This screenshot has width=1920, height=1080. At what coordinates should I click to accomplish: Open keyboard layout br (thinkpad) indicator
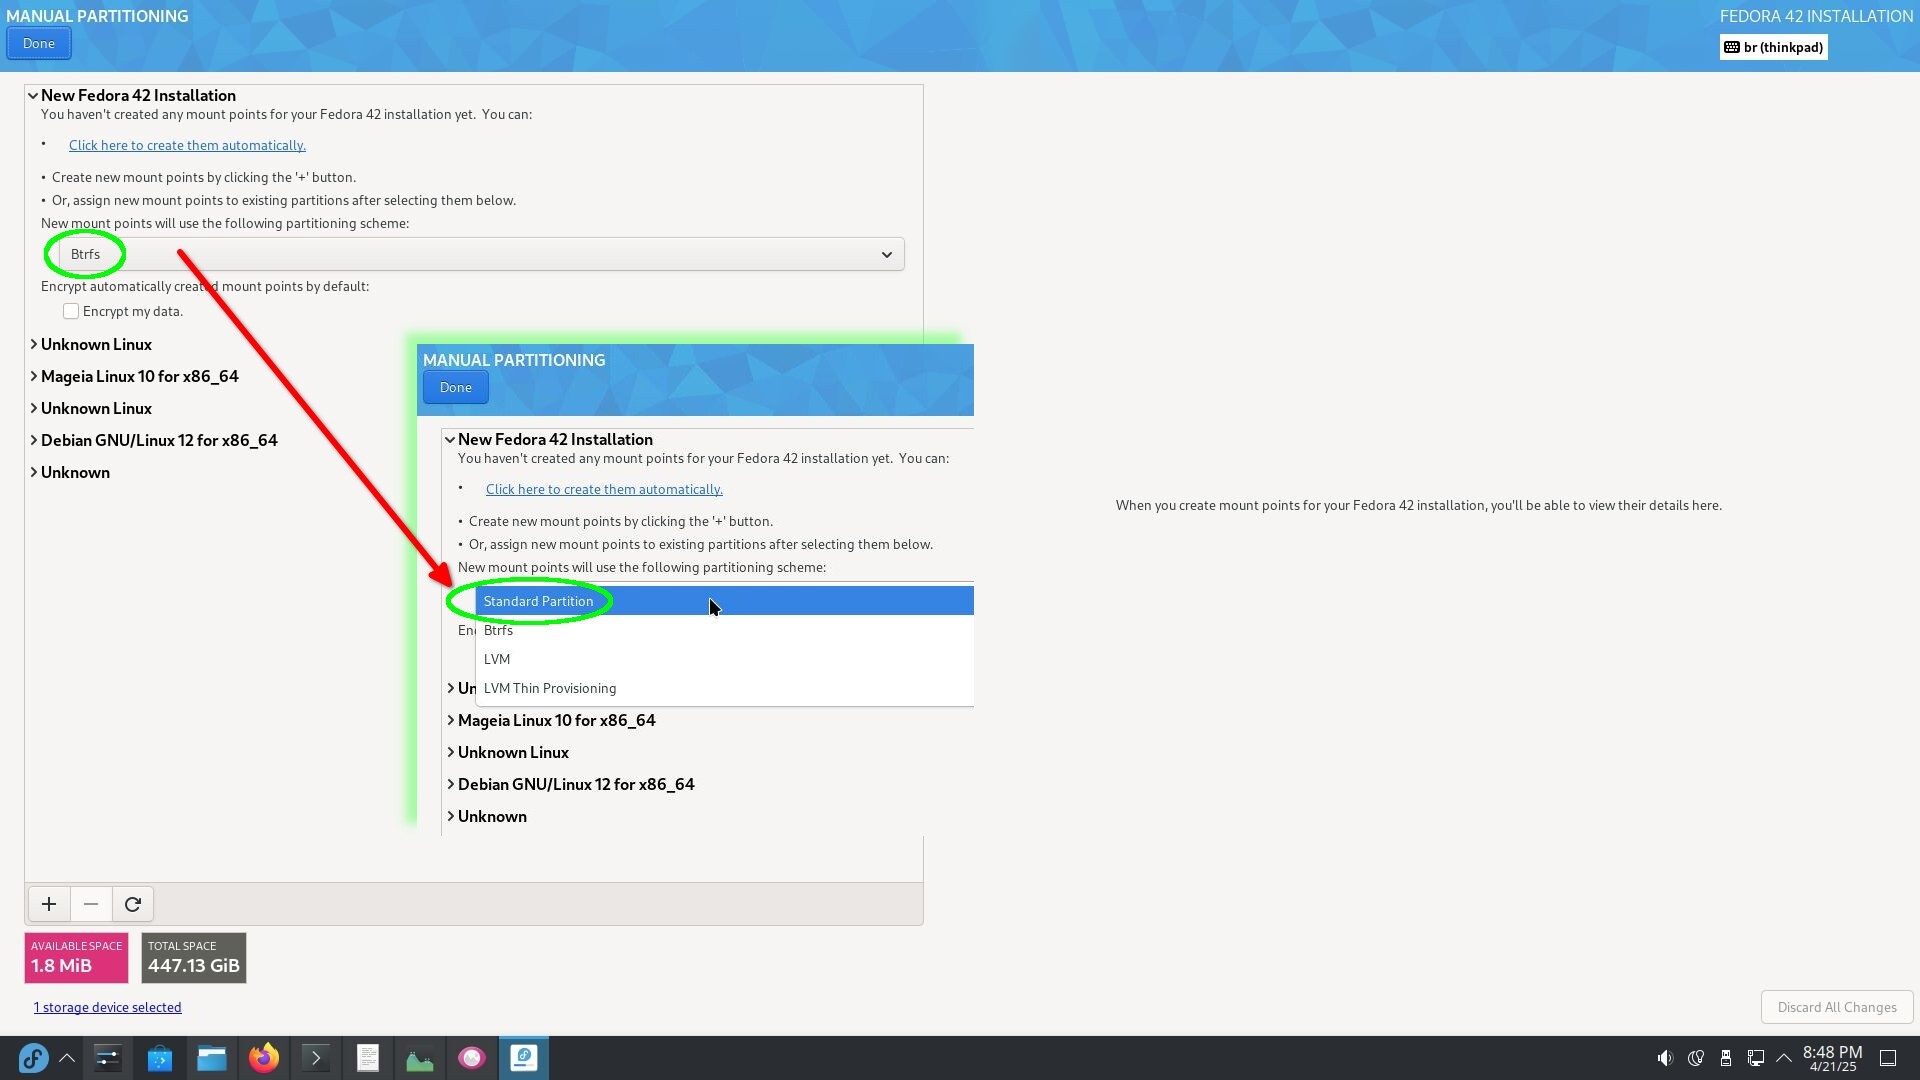coord(1773,47)
